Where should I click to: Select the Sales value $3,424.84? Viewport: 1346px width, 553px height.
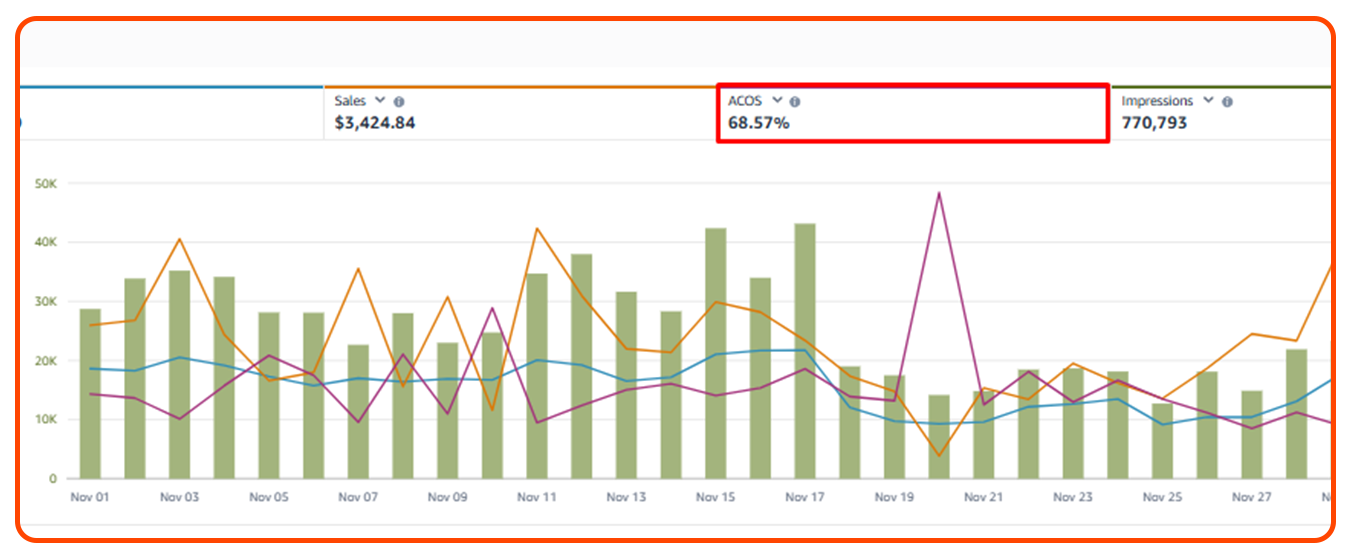pyautogui.click(x=375, y=123)
